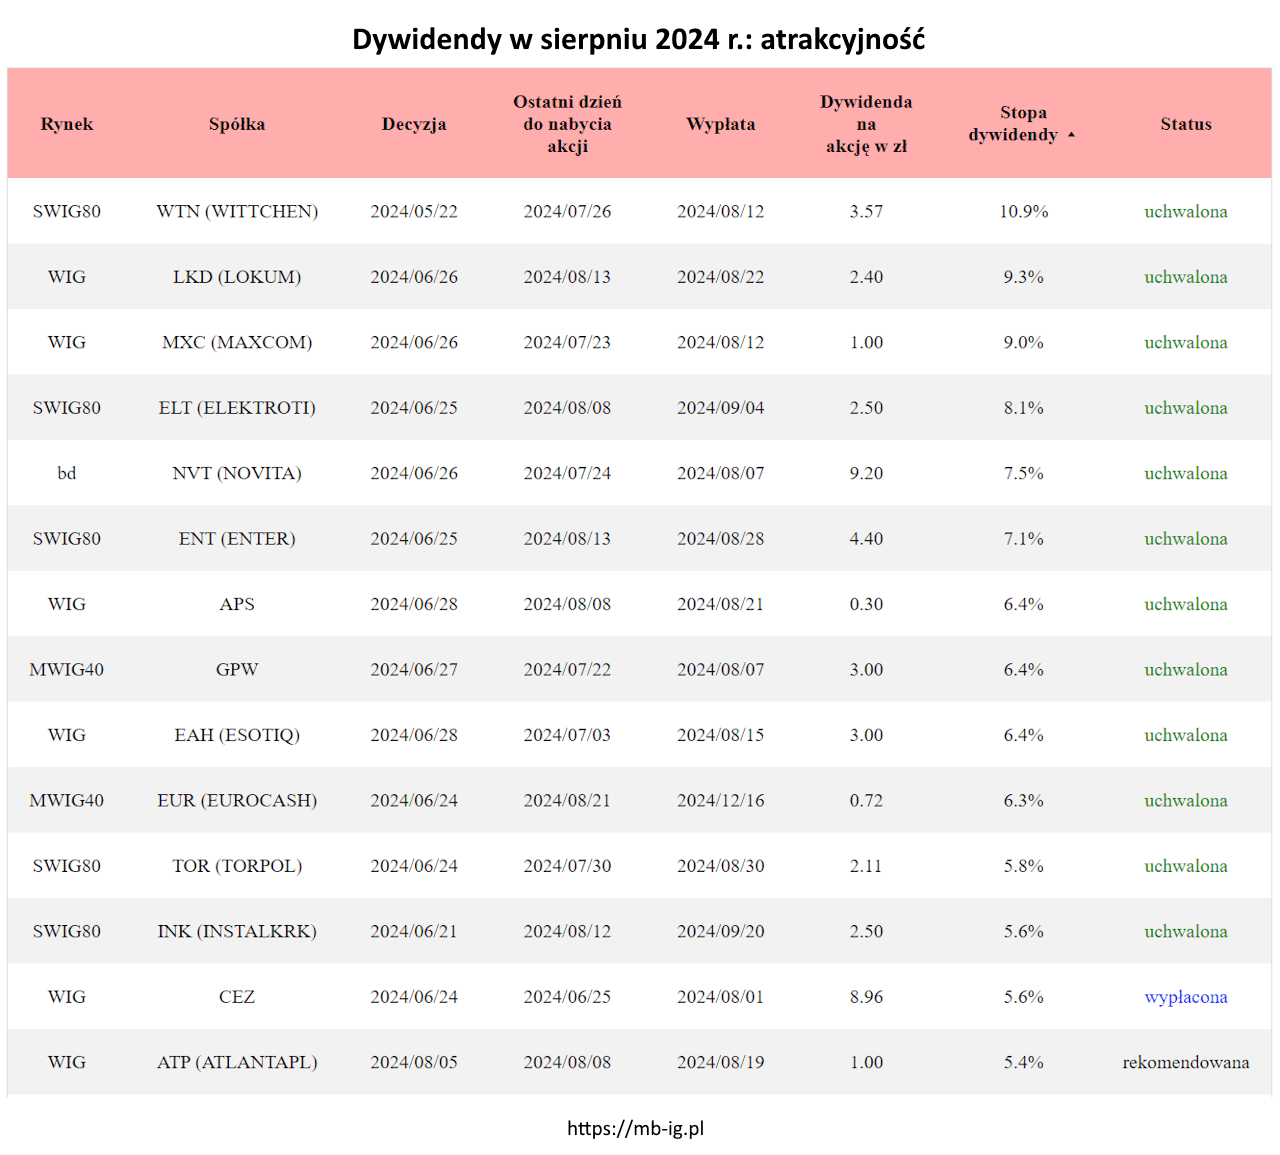Click the table title Dywidendy w sierpniu 2024
This screenshot has width=1280, height=1155.
click(x=638, y=39)
